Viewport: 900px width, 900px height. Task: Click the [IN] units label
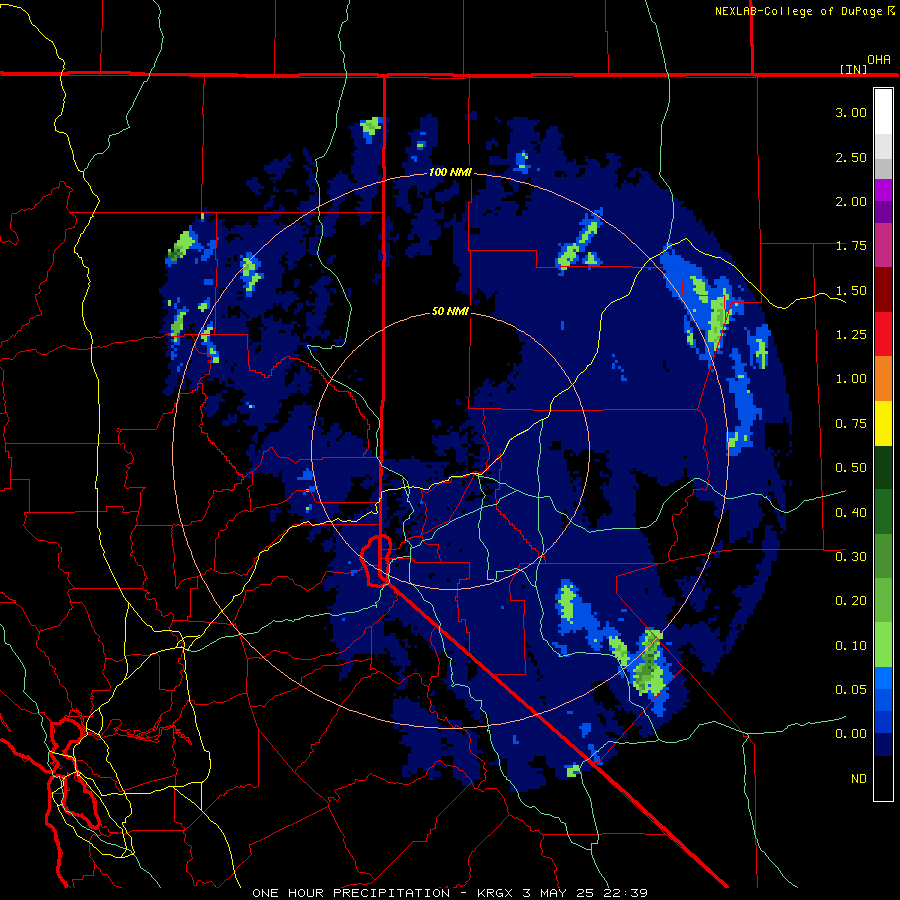click(x=853, y=69)
